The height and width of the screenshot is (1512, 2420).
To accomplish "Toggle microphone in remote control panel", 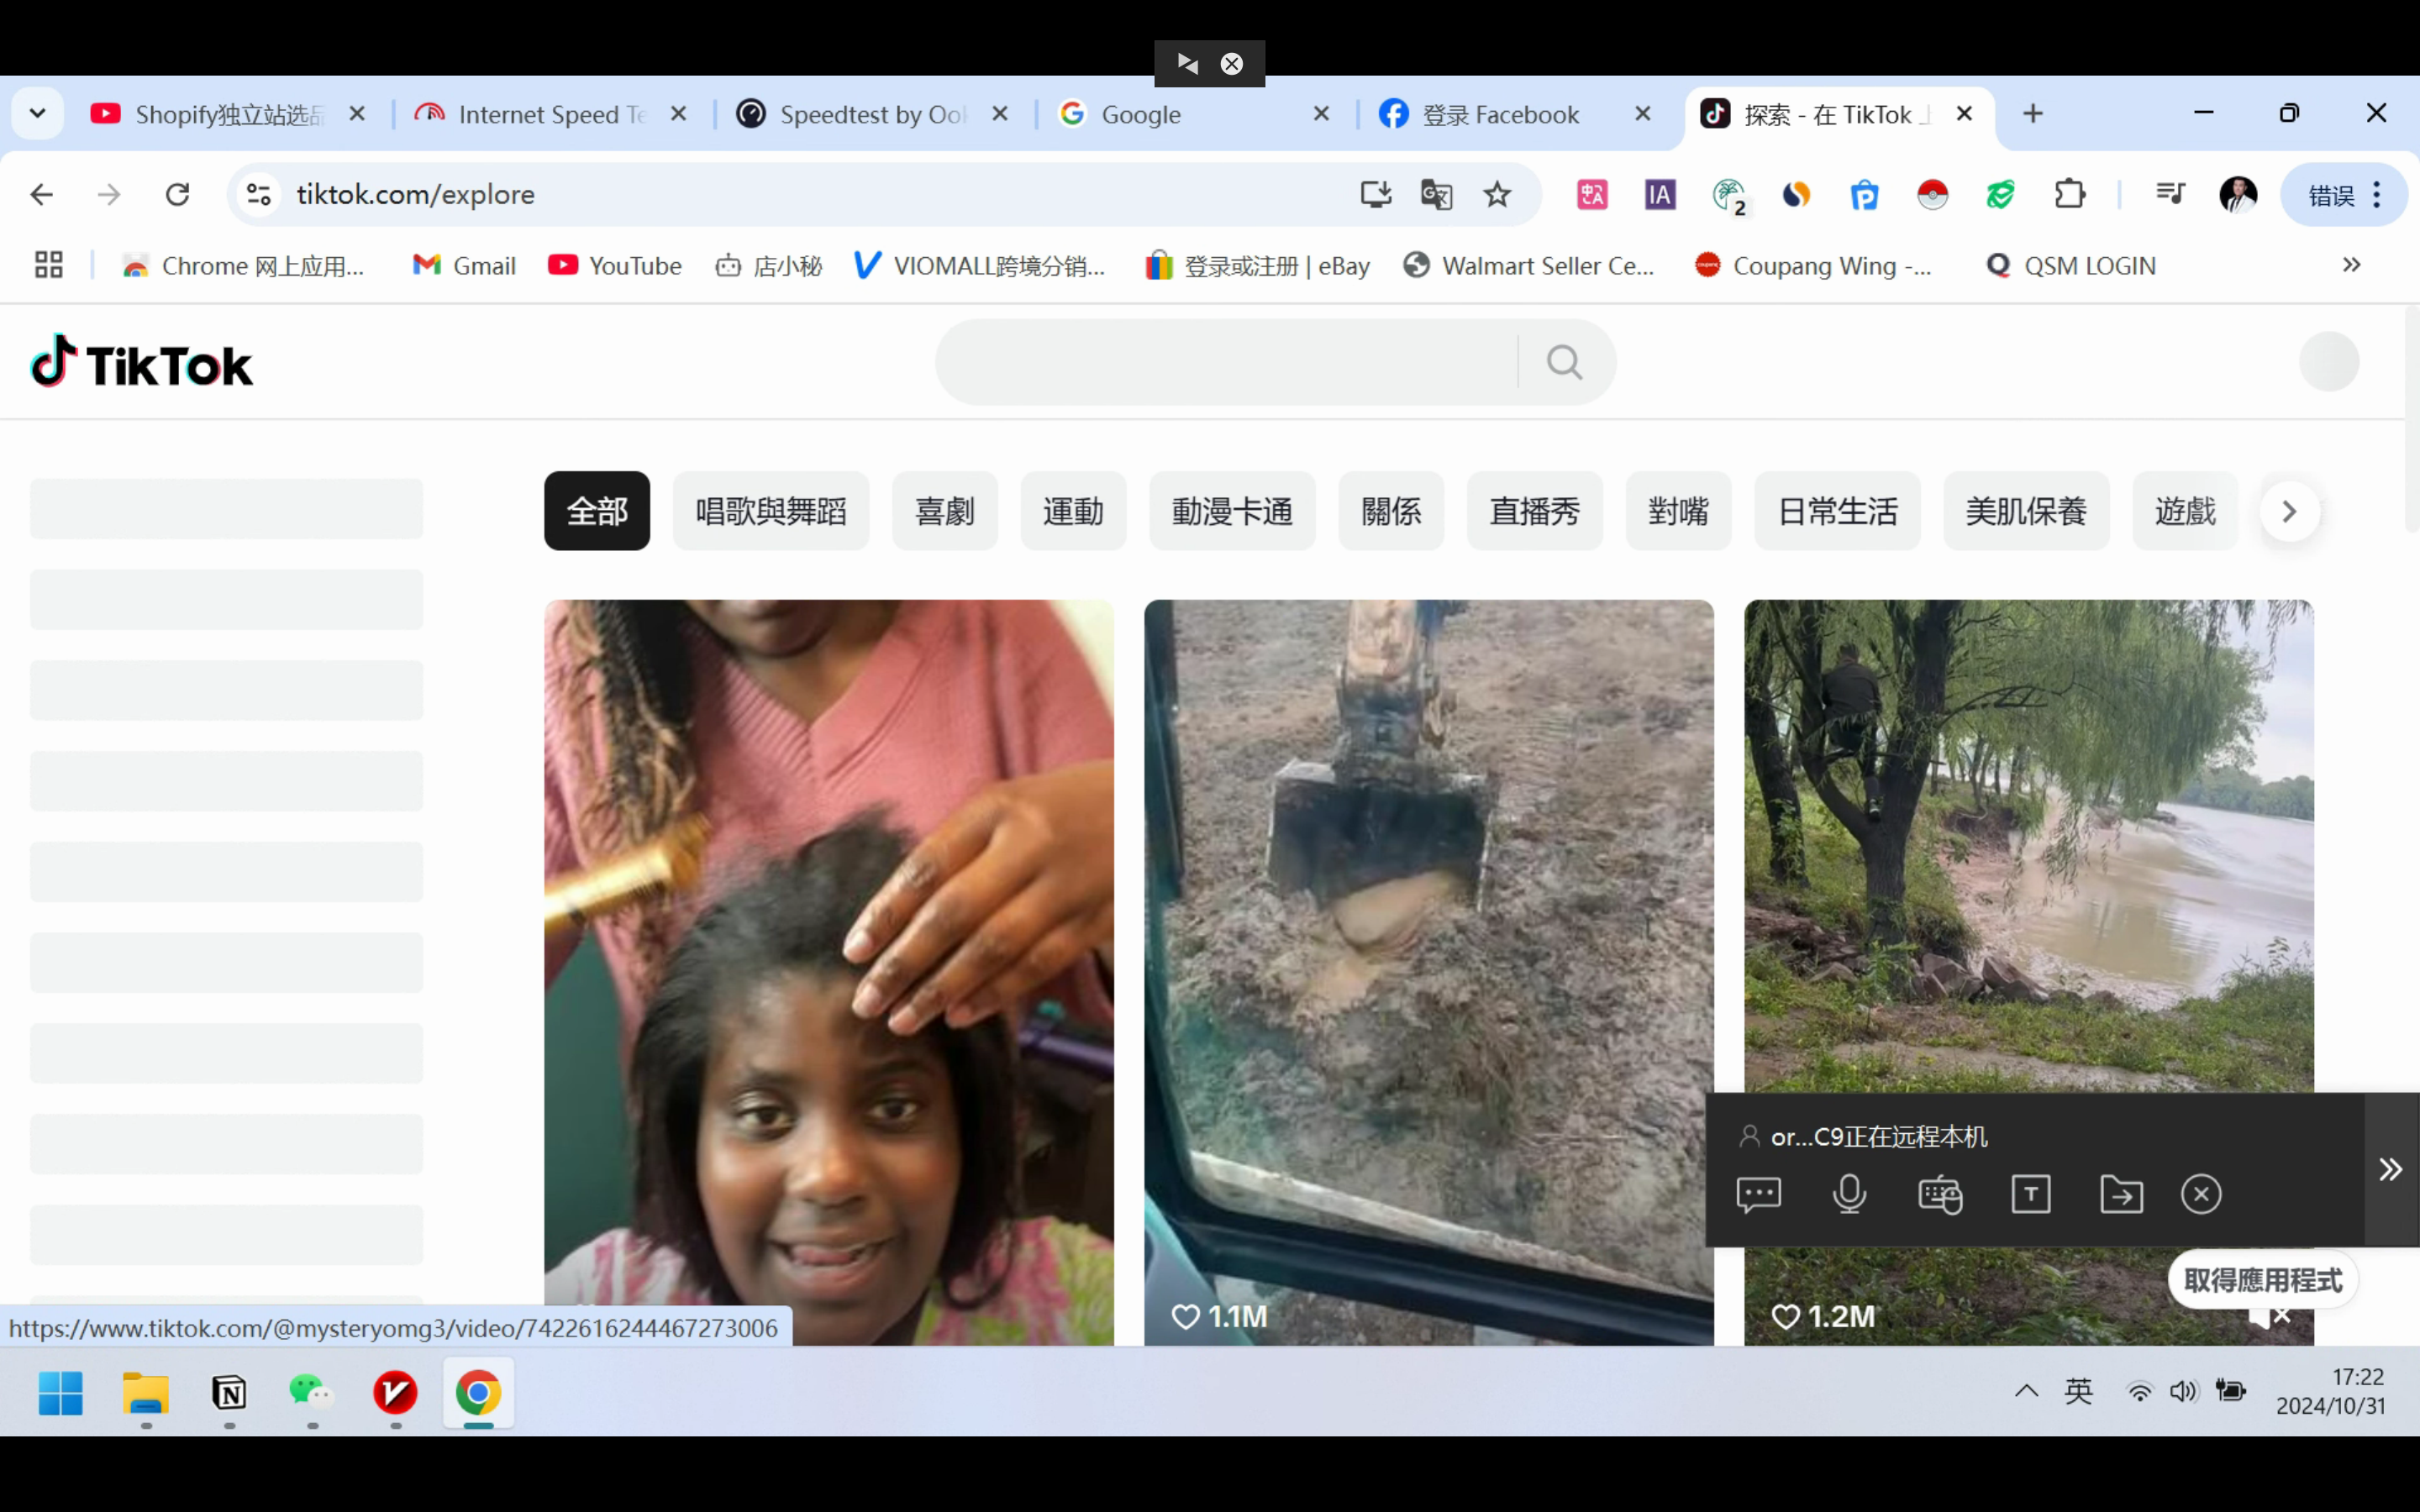I will coord(1849,1194).
